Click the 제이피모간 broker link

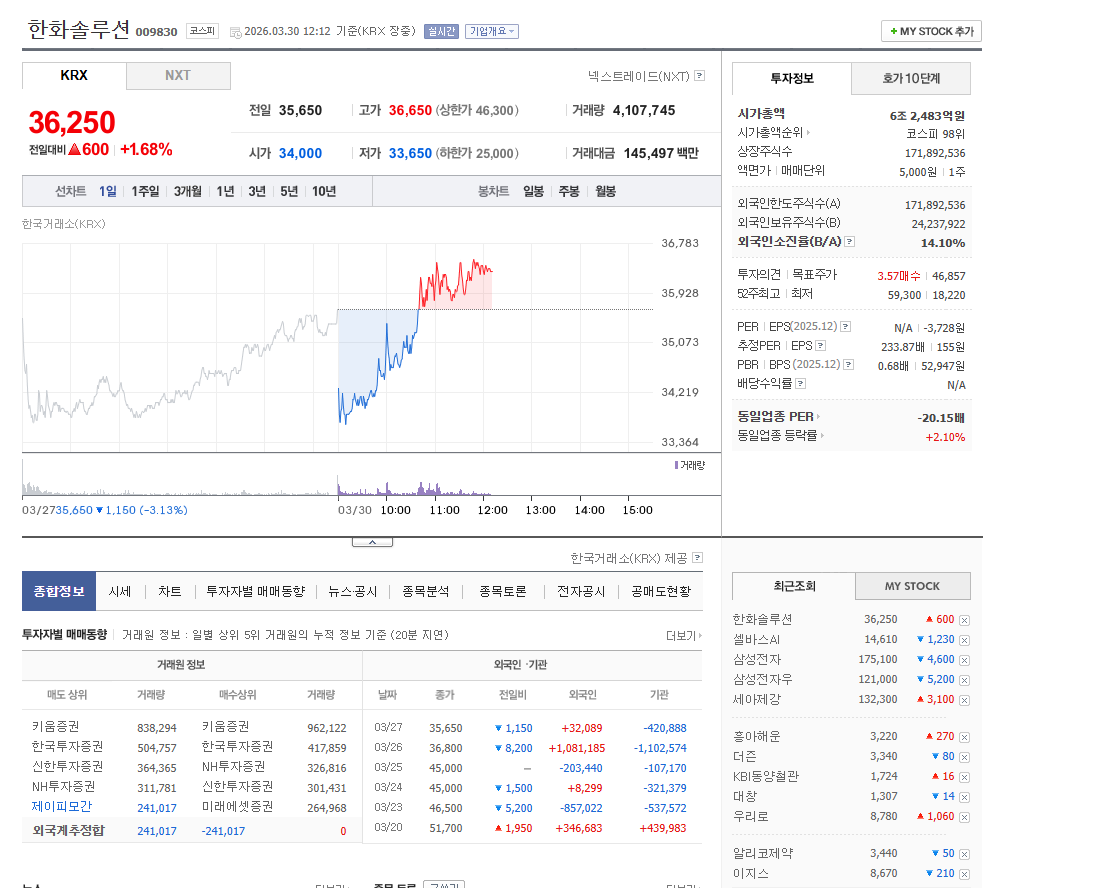click(x=62, y=807)
